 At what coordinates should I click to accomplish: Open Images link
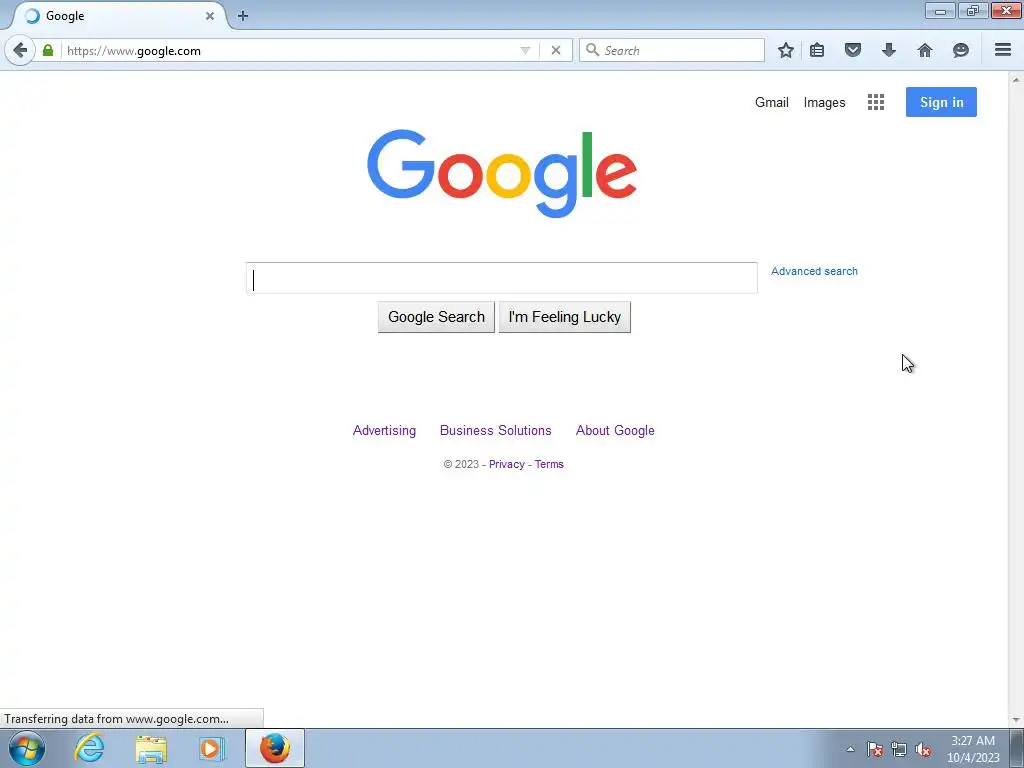click(x=824, y=103)
